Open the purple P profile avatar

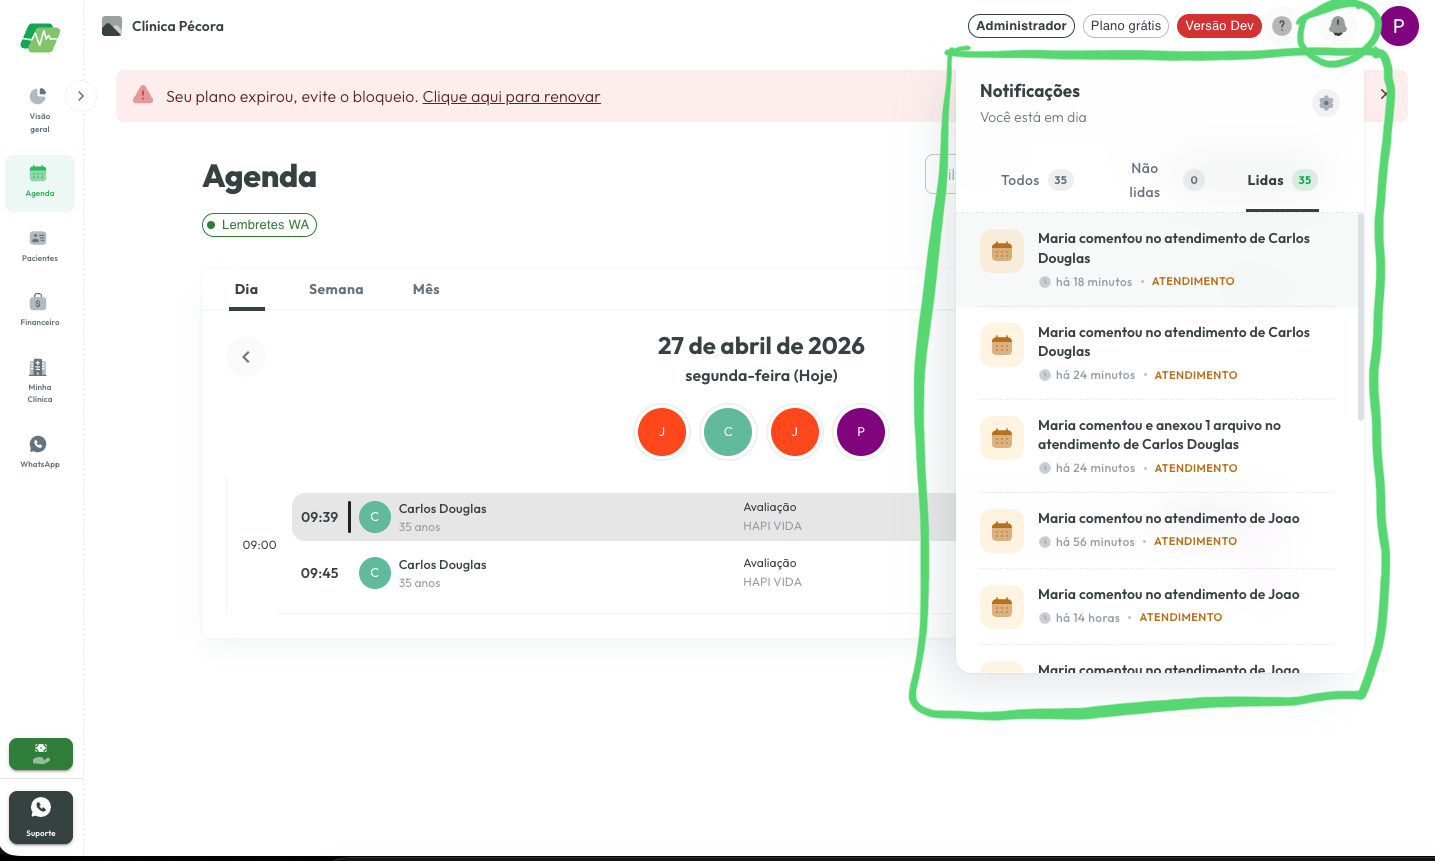click(x=1399, y=26)
